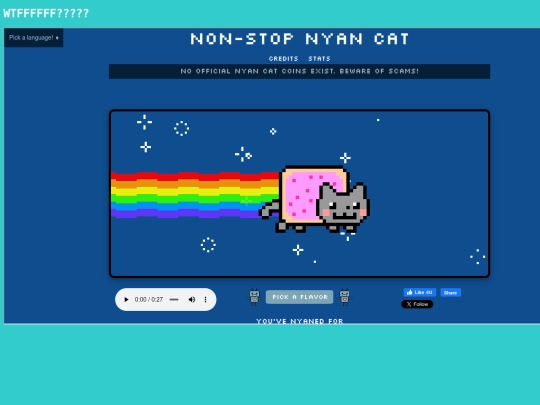Play the Nyan Cat audio track
Viewport: 540px width, 405px height.
click(x=126, y=300)
